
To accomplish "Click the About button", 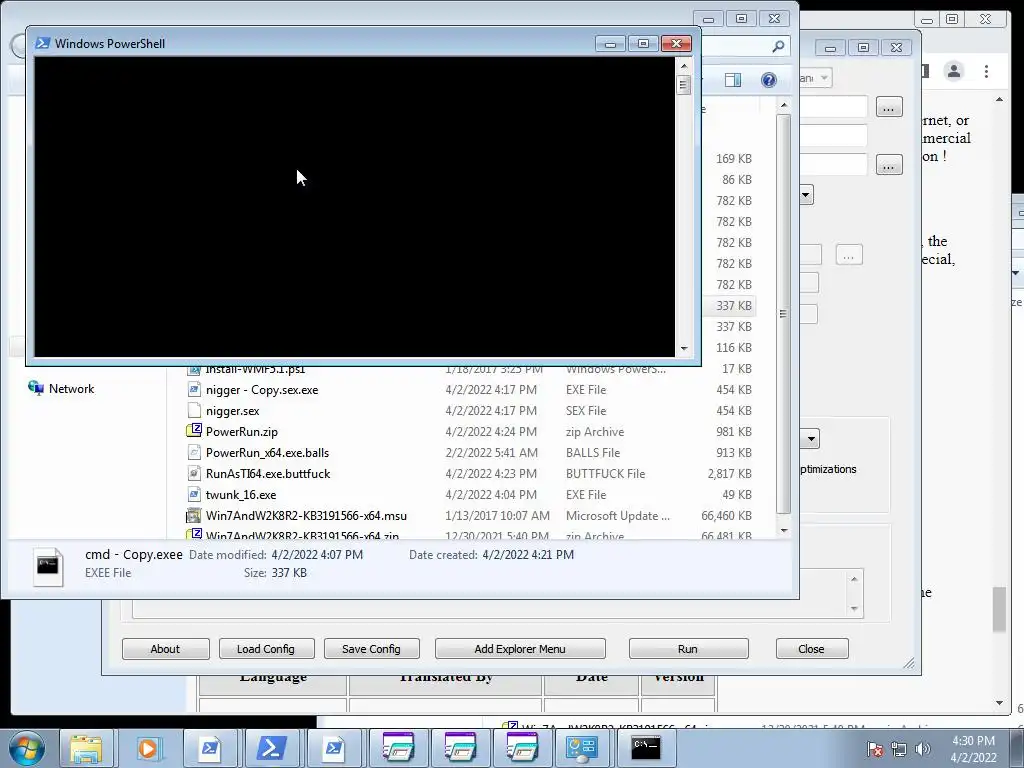I will click(x=165, y=649).
